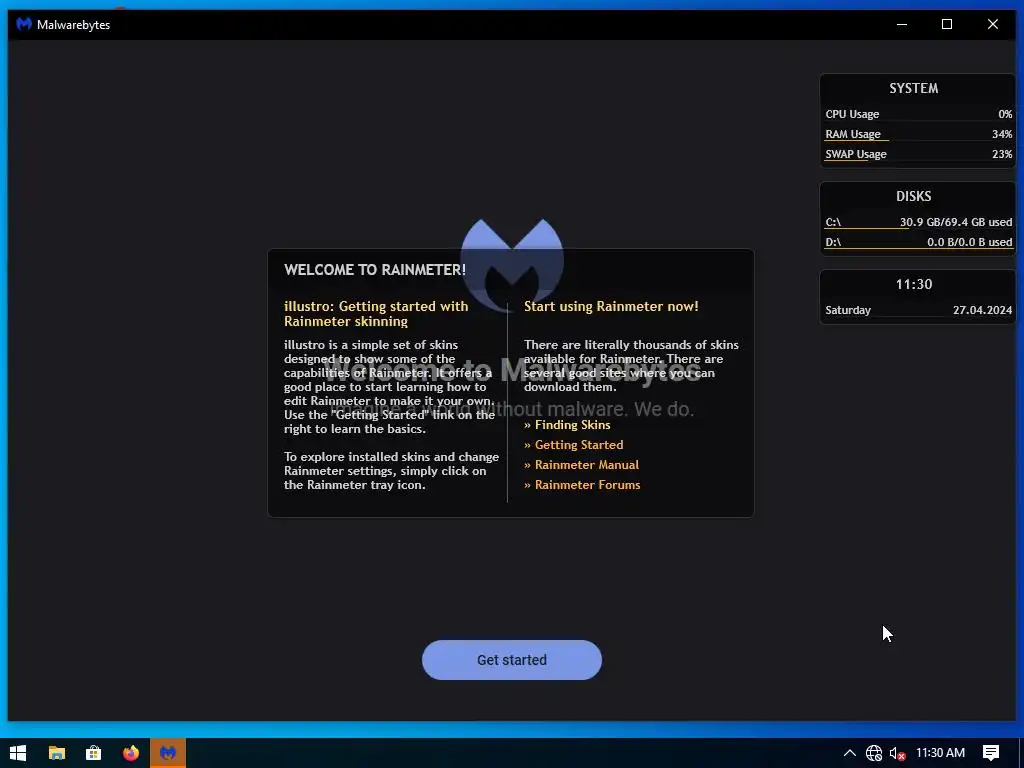Click the 30.9 GB/69.4 GB used value
Viewport: 1024px width, 768px height.
pyautogui.click(x=956, y=222)
